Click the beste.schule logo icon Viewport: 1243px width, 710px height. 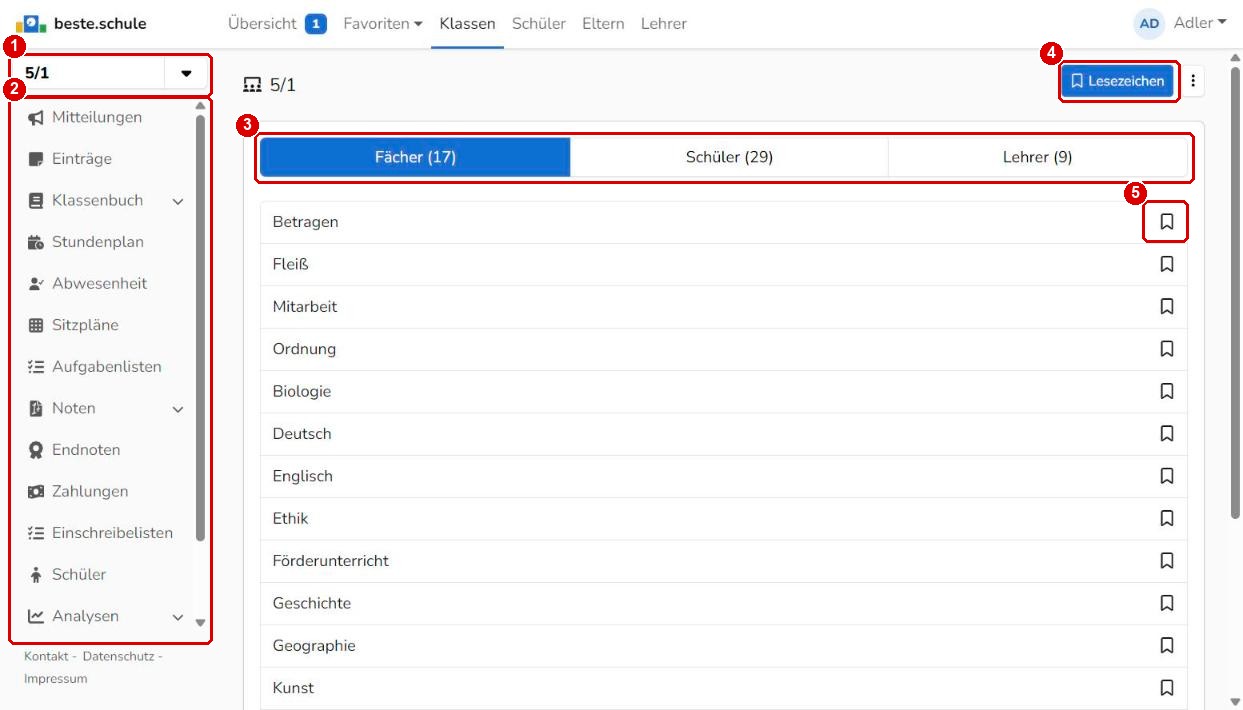(x=33, y=23)
